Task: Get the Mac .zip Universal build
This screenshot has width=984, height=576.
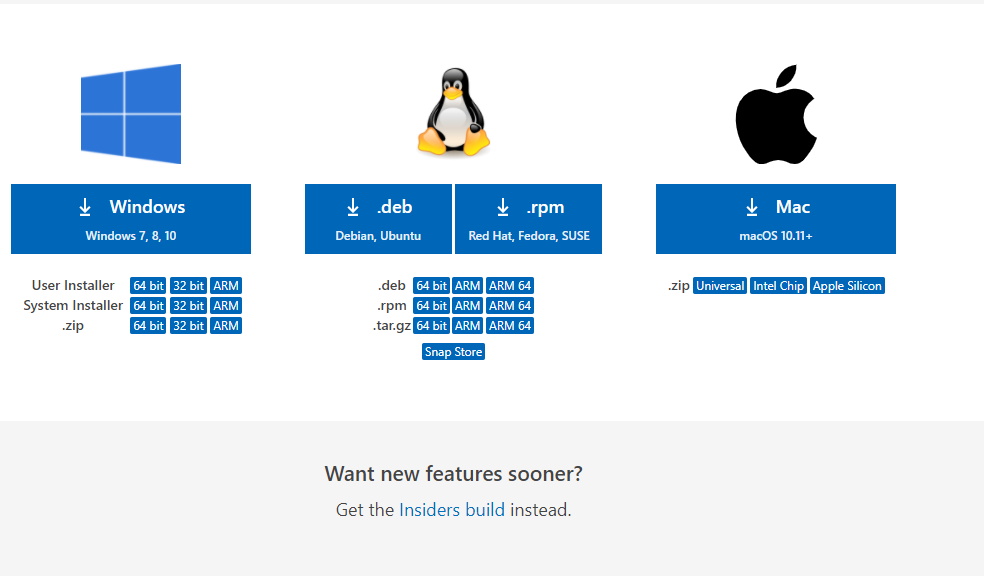Action: 720,285
